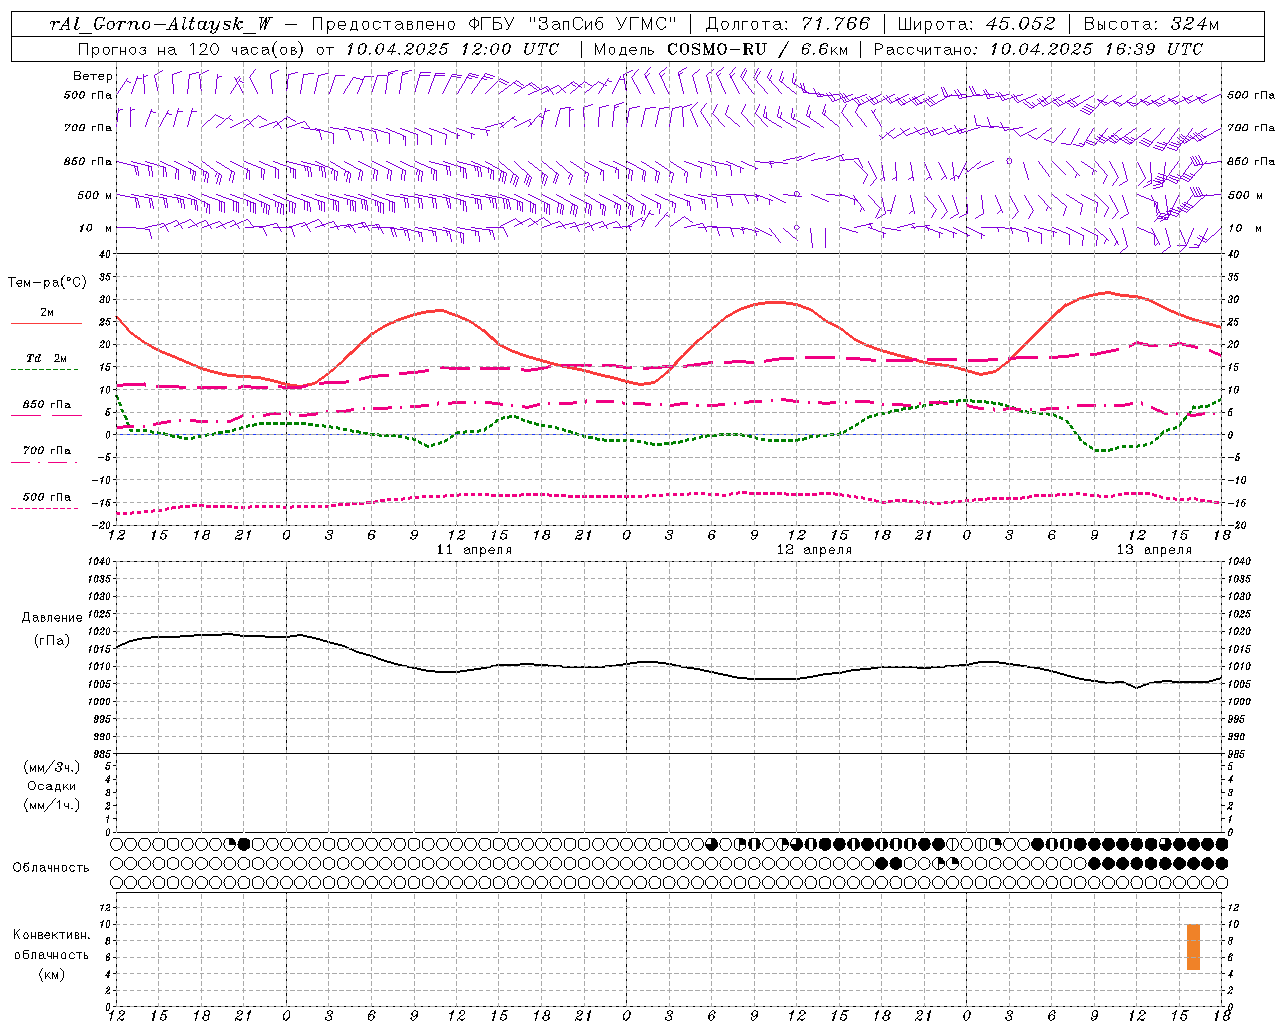Click the computed time 10.04.2025 16:39 UTC
This screenshot has width=1280, height=1024.
1096,49
